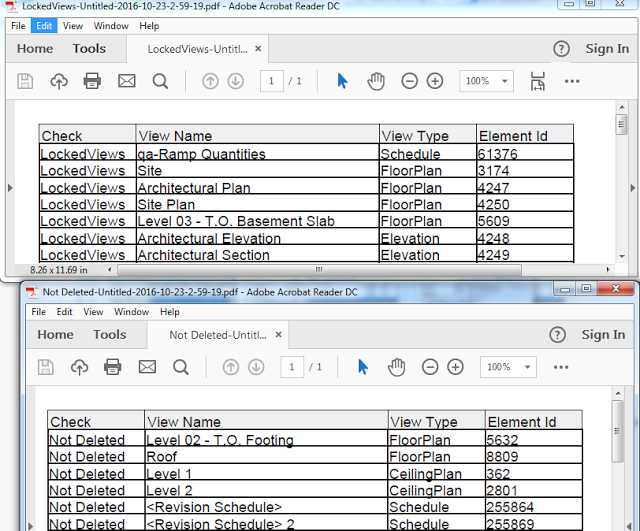Expand left navigation pane in LockedViews window

pos(10,188)
